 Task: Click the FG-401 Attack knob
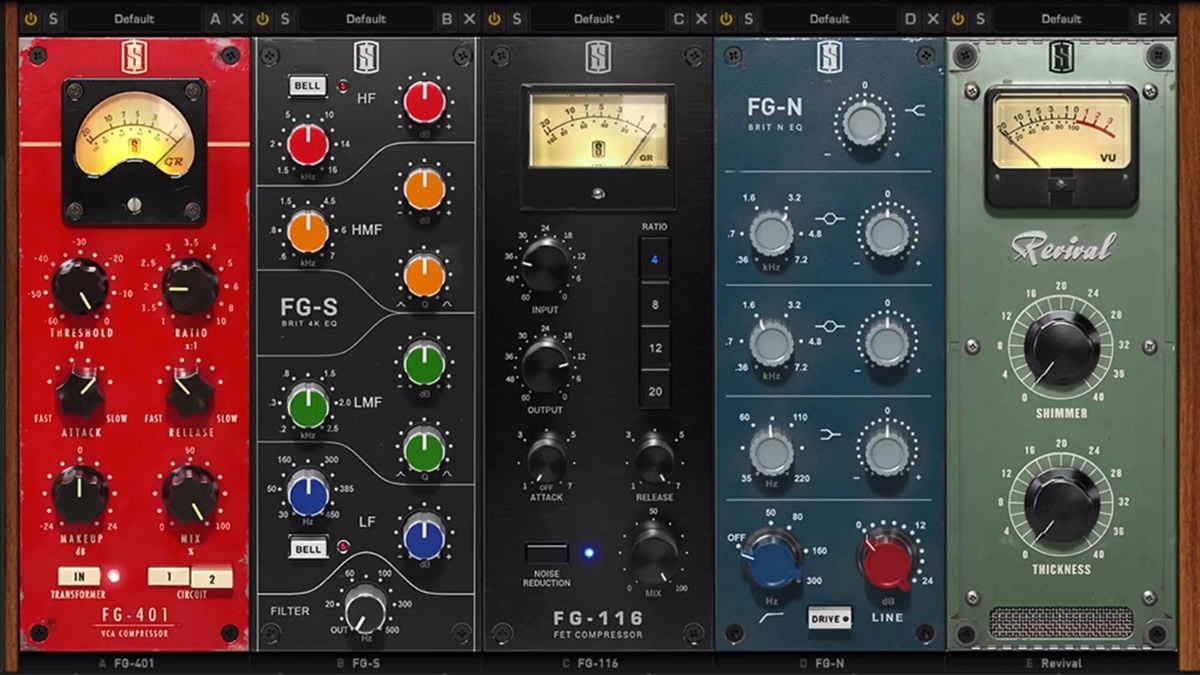click(80, 392)
